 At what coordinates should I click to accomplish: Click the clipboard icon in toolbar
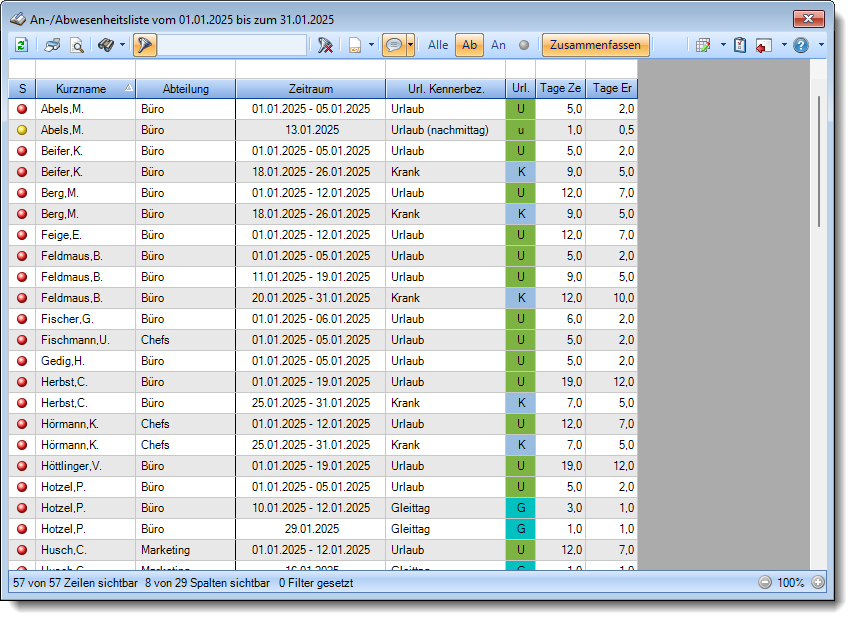click(740, 45)
